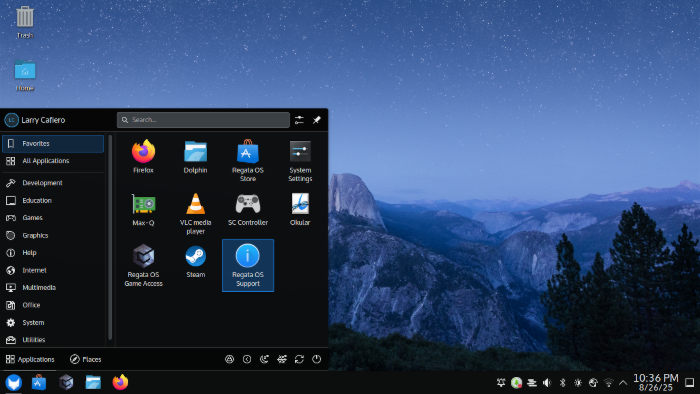Open the Utilities category
This screenshot has height=394, width=700.
(53, 340)
